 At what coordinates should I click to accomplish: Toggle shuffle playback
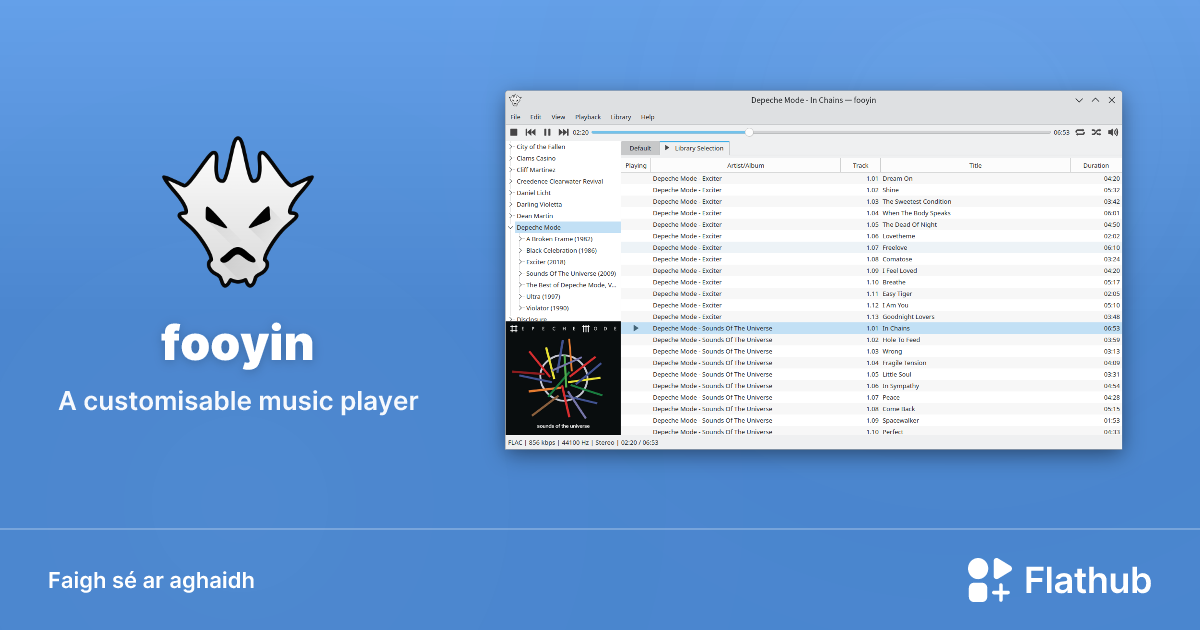(x=1096, y=132)
